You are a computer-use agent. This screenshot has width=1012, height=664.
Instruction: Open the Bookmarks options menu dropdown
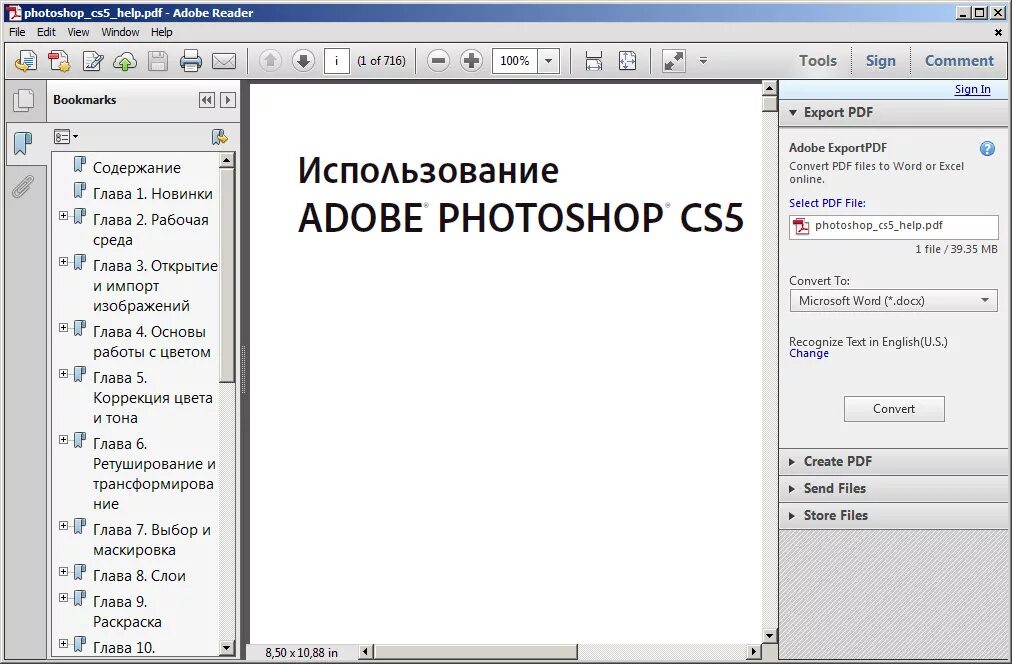tap(66, 137)
